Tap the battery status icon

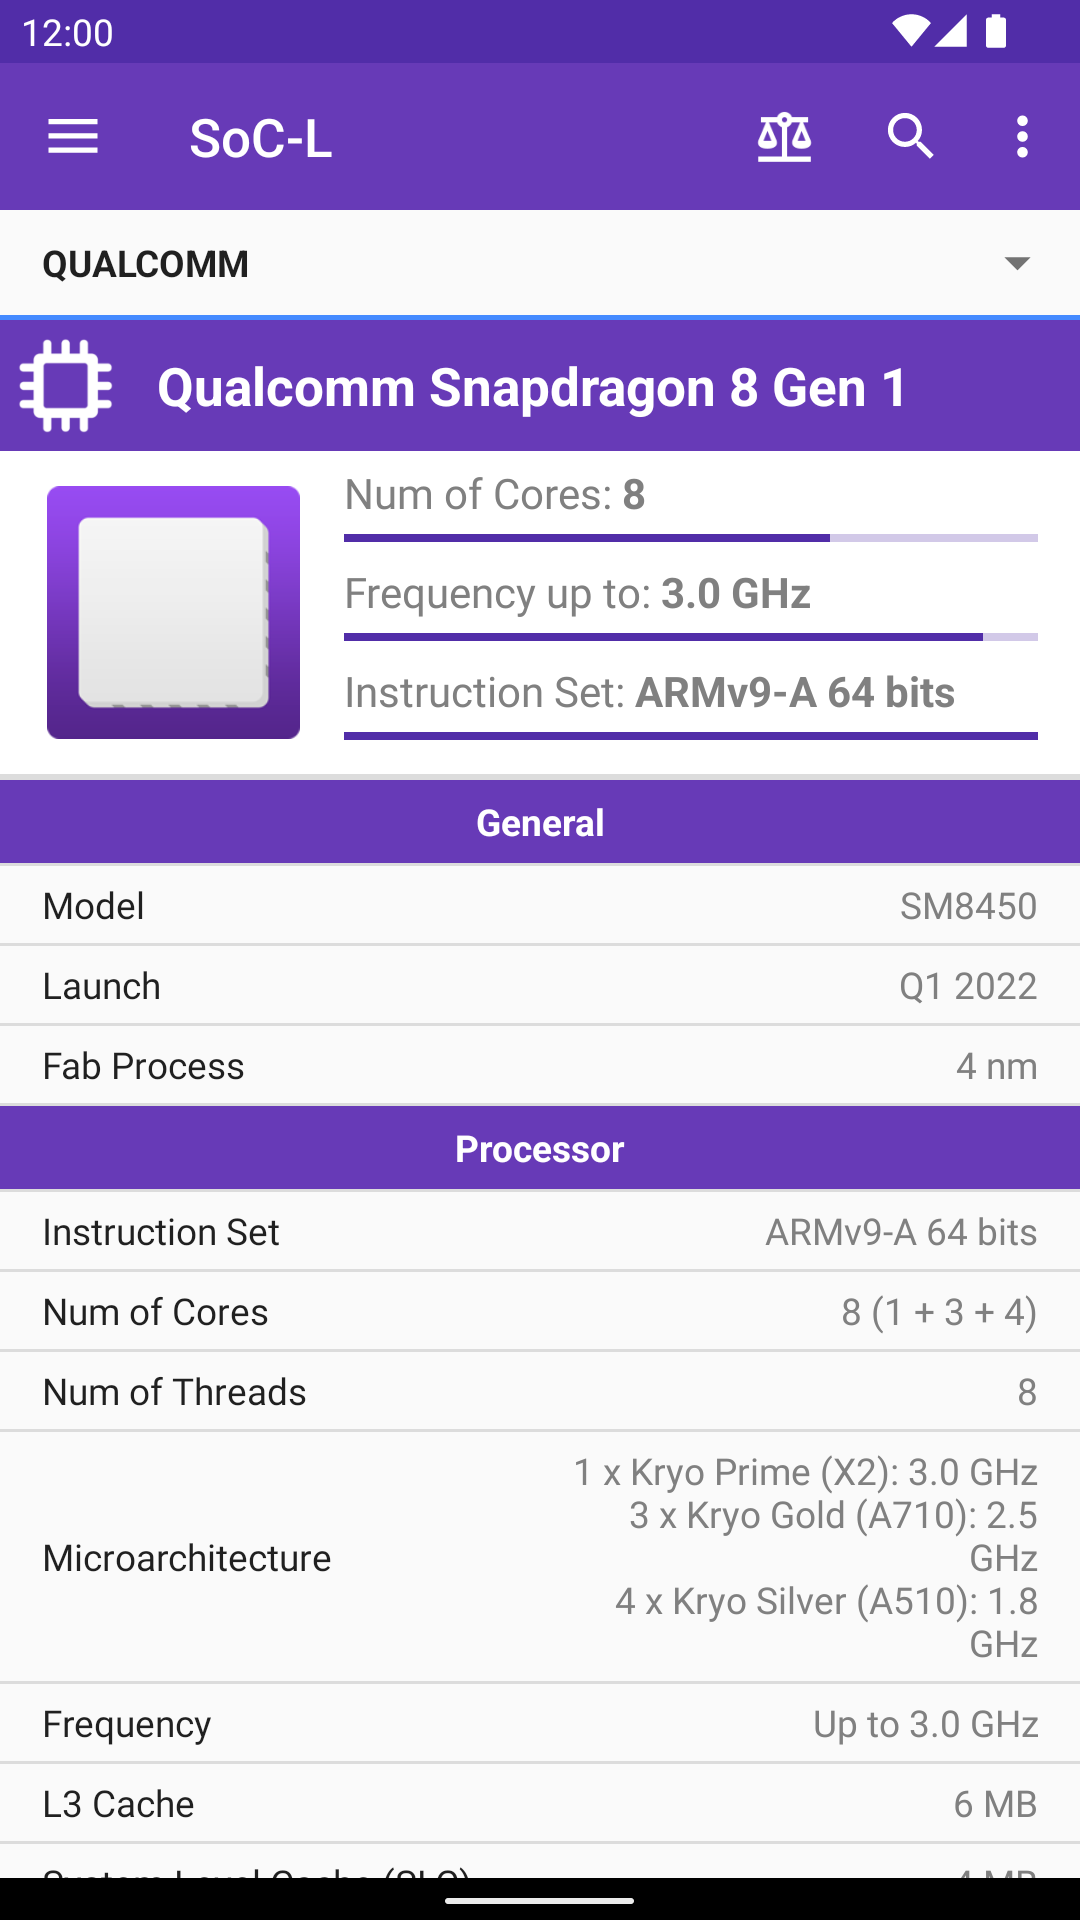click(996, 31)
